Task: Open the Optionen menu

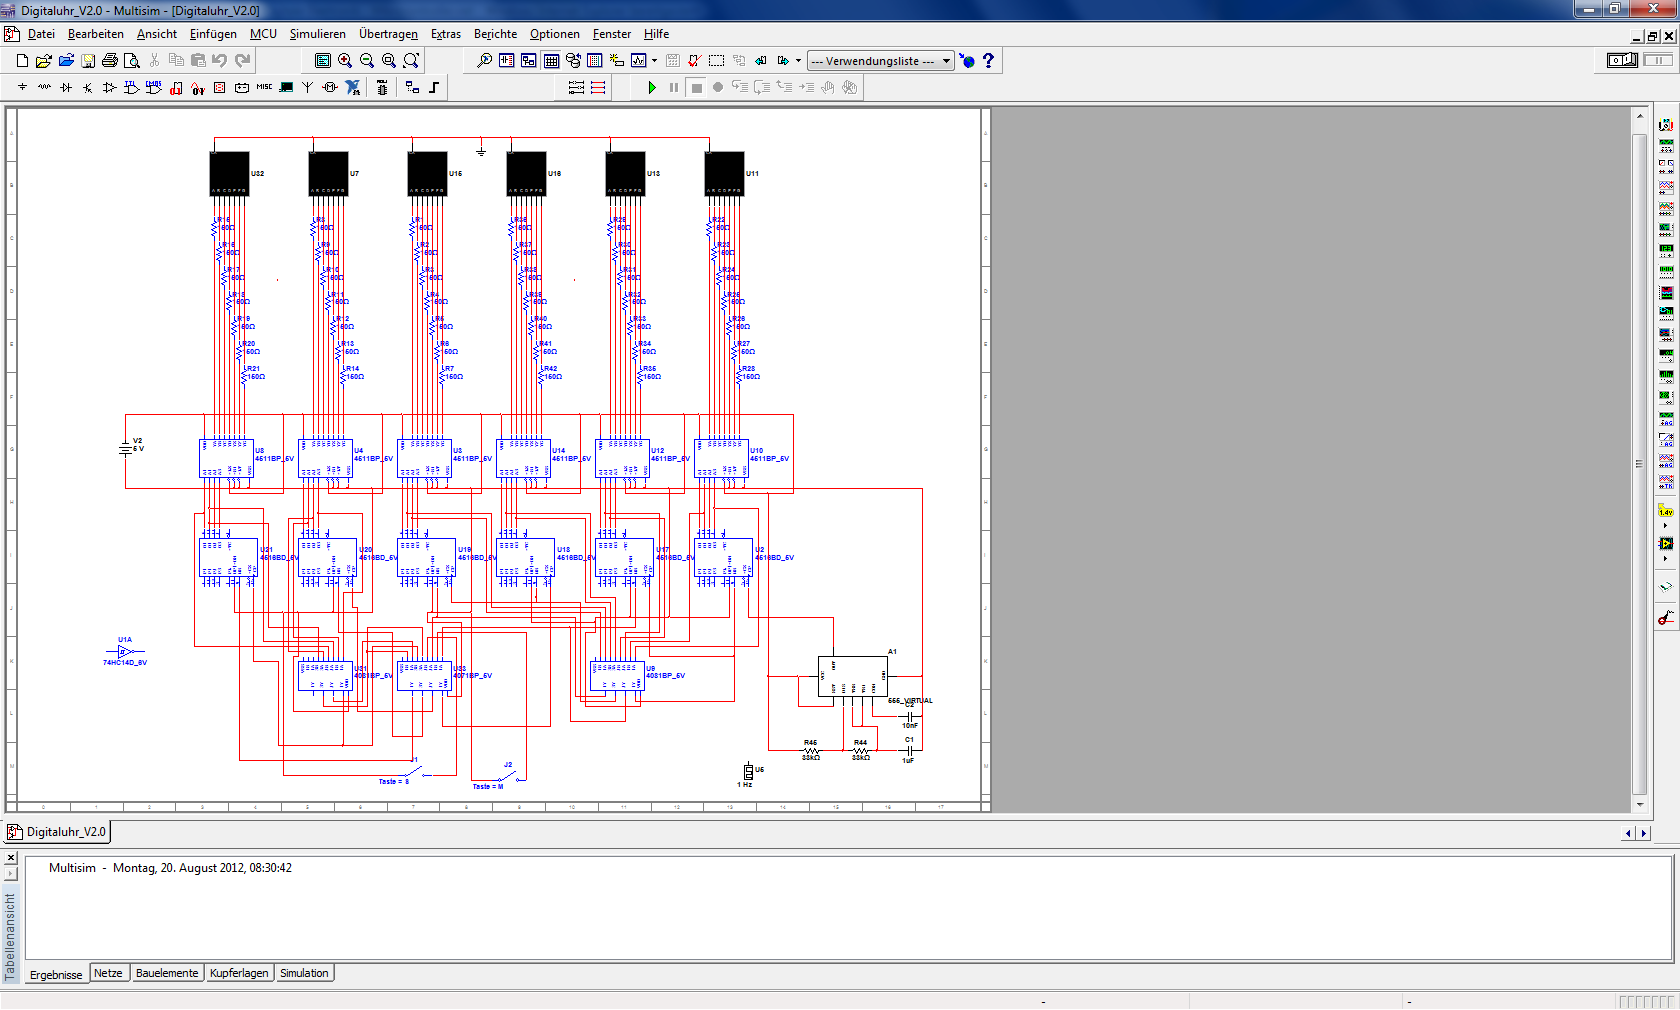Action: tap(555, 34)
